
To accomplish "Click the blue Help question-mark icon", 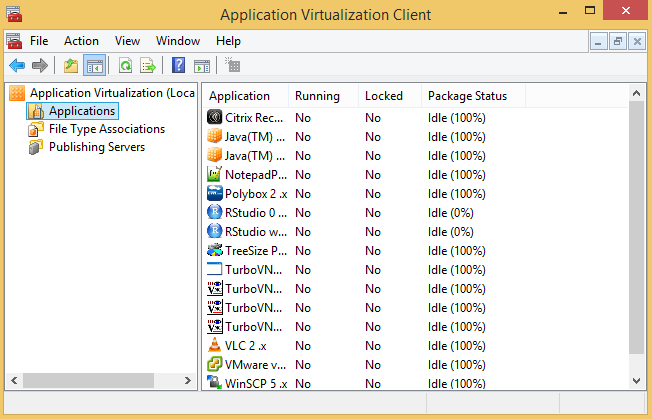I will pyautogui.click(x=178, y=65).
